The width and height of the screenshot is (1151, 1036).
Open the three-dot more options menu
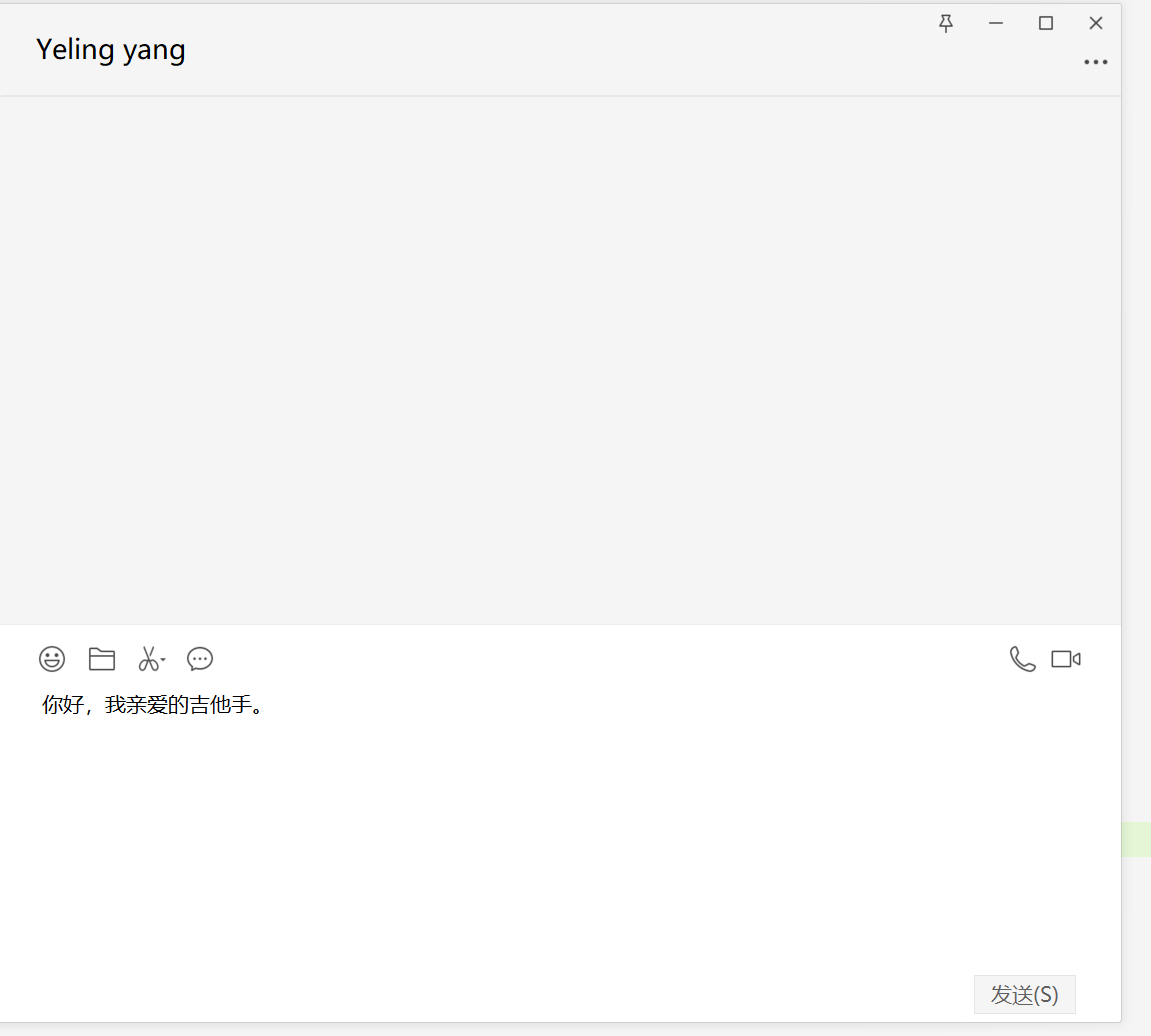1096,62
